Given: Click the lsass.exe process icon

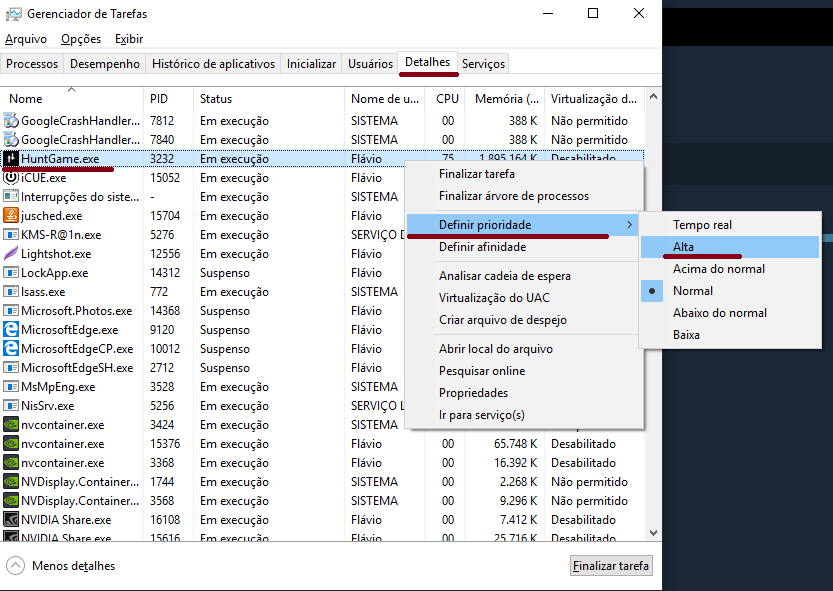Looking at the screenshot, I should 11,292.
